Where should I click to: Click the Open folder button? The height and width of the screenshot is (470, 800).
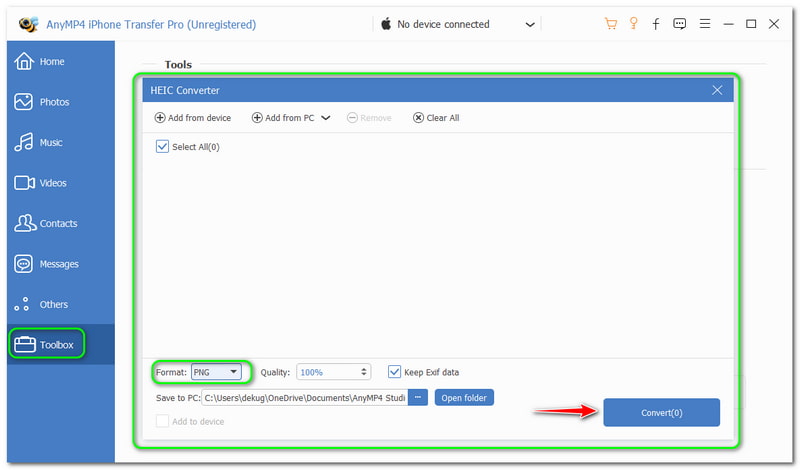(464, 398)
